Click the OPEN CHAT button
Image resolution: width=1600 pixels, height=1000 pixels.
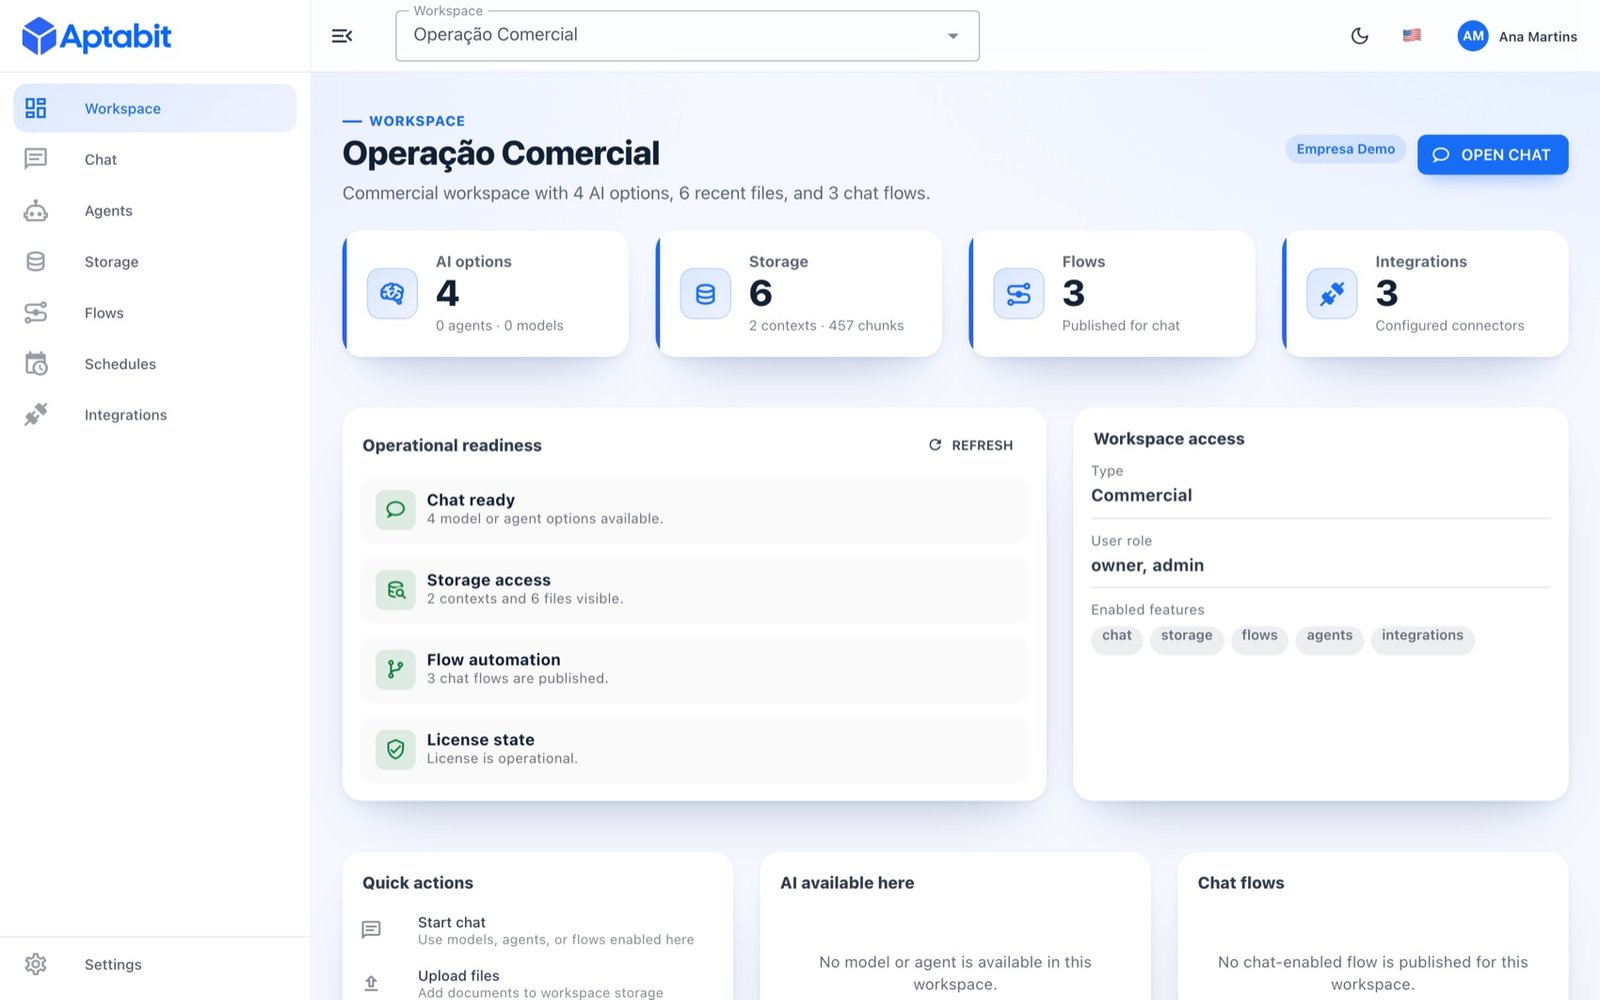pyautogui.click(x=1492, y=155)
